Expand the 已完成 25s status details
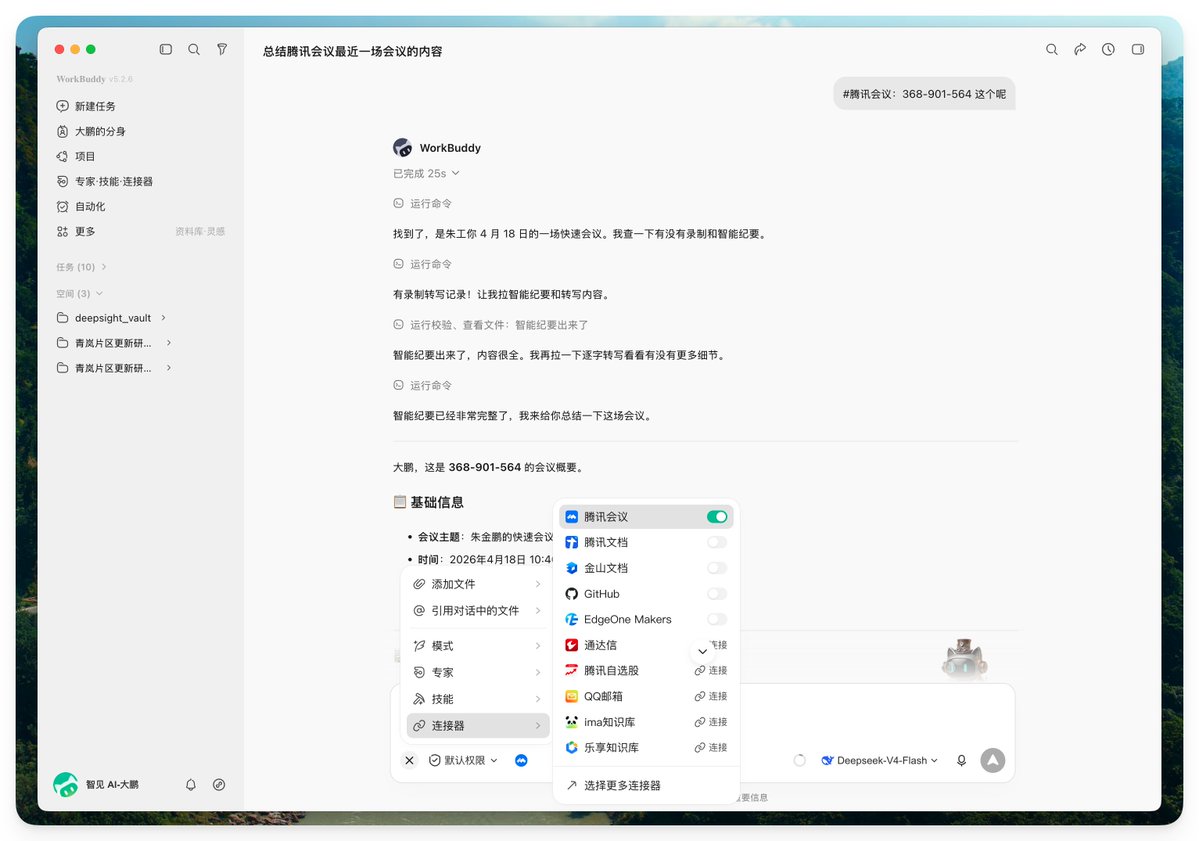 pyautogui.click(x=427, y=174)
